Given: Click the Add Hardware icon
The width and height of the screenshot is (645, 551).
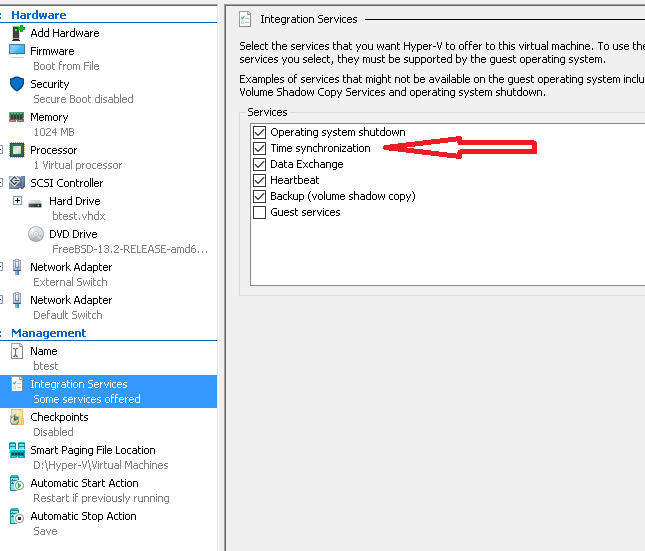Looking at the screenshot, I should (17, 33).
